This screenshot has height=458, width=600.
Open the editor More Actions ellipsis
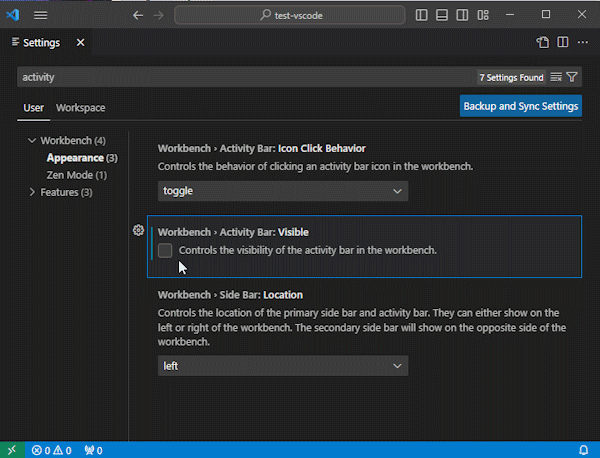[583, 43]
